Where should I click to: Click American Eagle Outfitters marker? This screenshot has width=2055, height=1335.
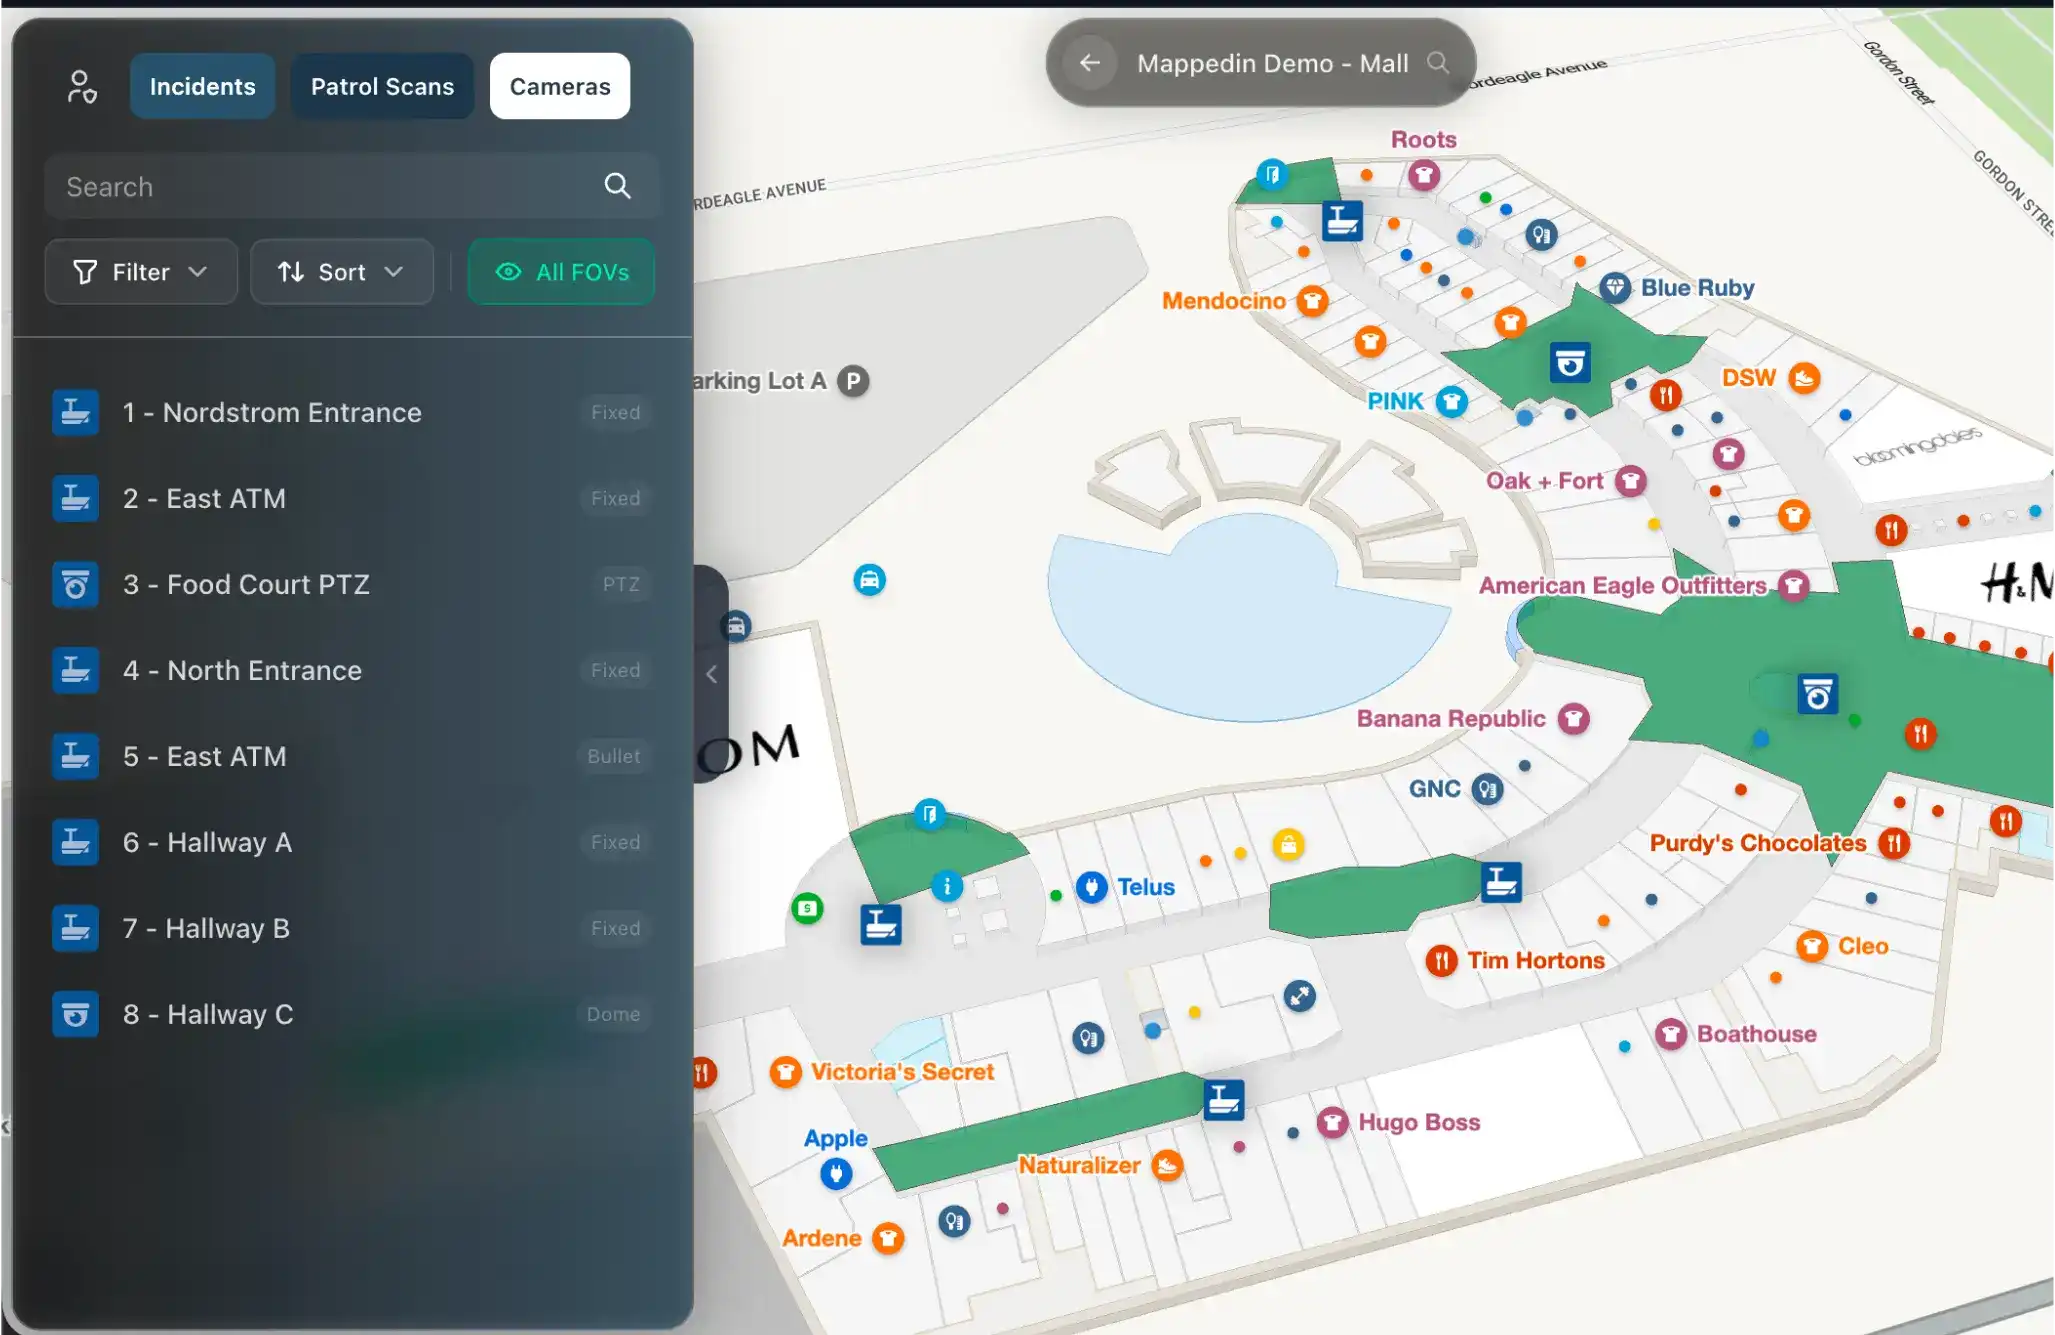coord(1794,586)
